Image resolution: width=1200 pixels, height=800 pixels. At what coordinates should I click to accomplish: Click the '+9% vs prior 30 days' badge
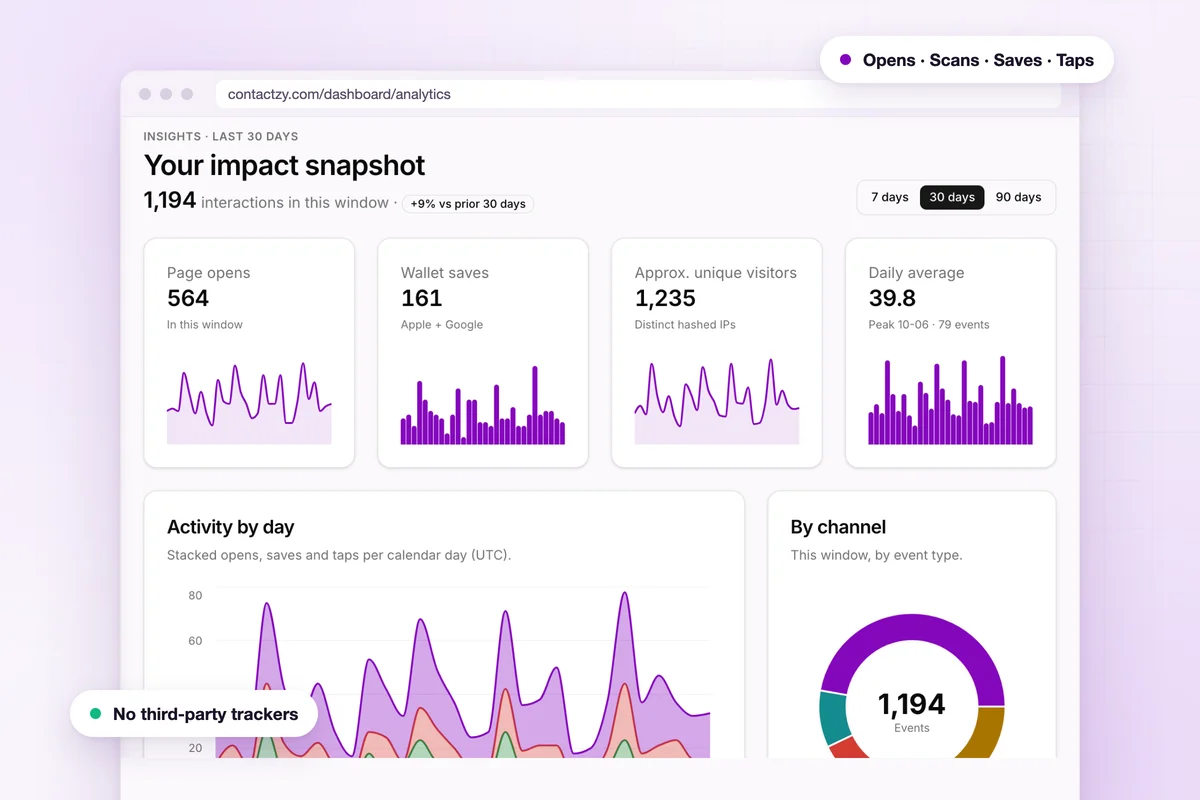(x=468, y=204)
